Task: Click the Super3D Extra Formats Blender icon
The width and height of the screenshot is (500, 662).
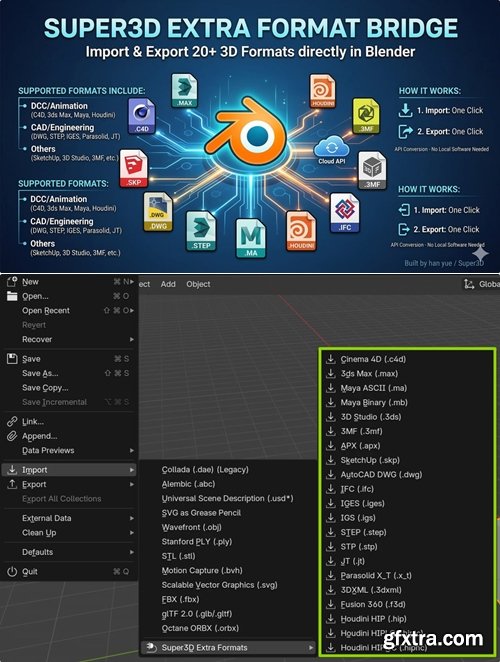Action: 151,647
